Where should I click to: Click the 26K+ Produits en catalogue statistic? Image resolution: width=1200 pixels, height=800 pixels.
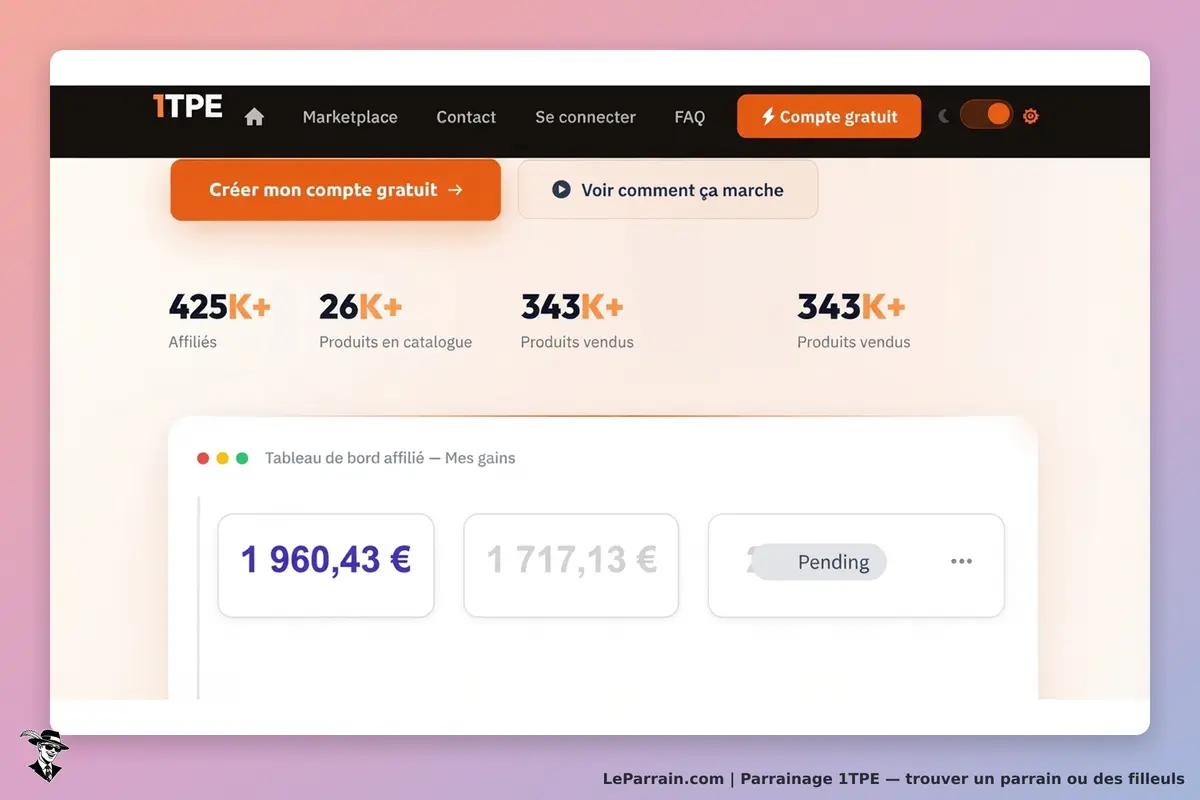395,320
